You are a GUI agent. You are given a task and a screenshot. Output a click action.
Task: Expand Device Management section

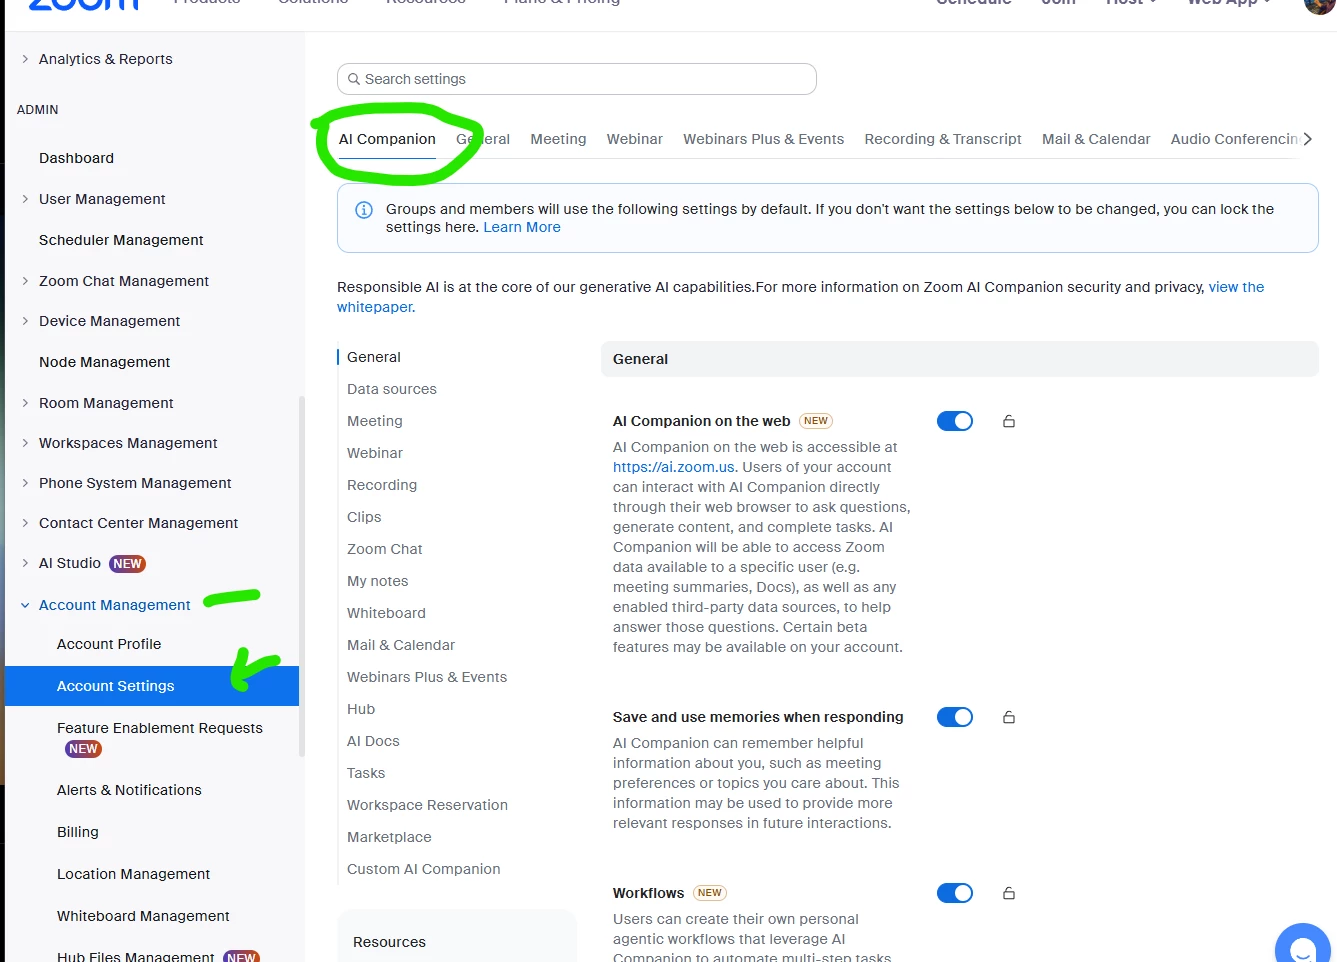(x=25, y=321)
